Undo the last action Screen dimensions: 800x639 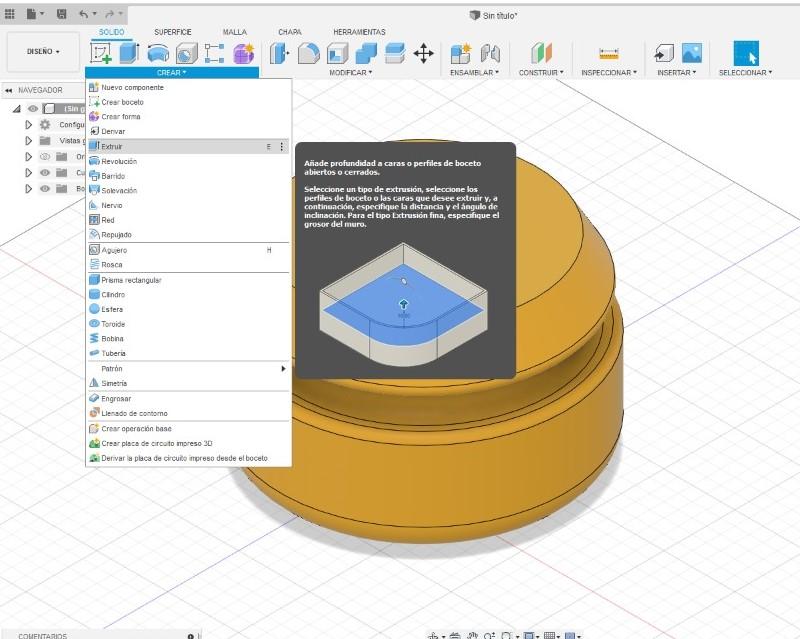pos(84,14)
